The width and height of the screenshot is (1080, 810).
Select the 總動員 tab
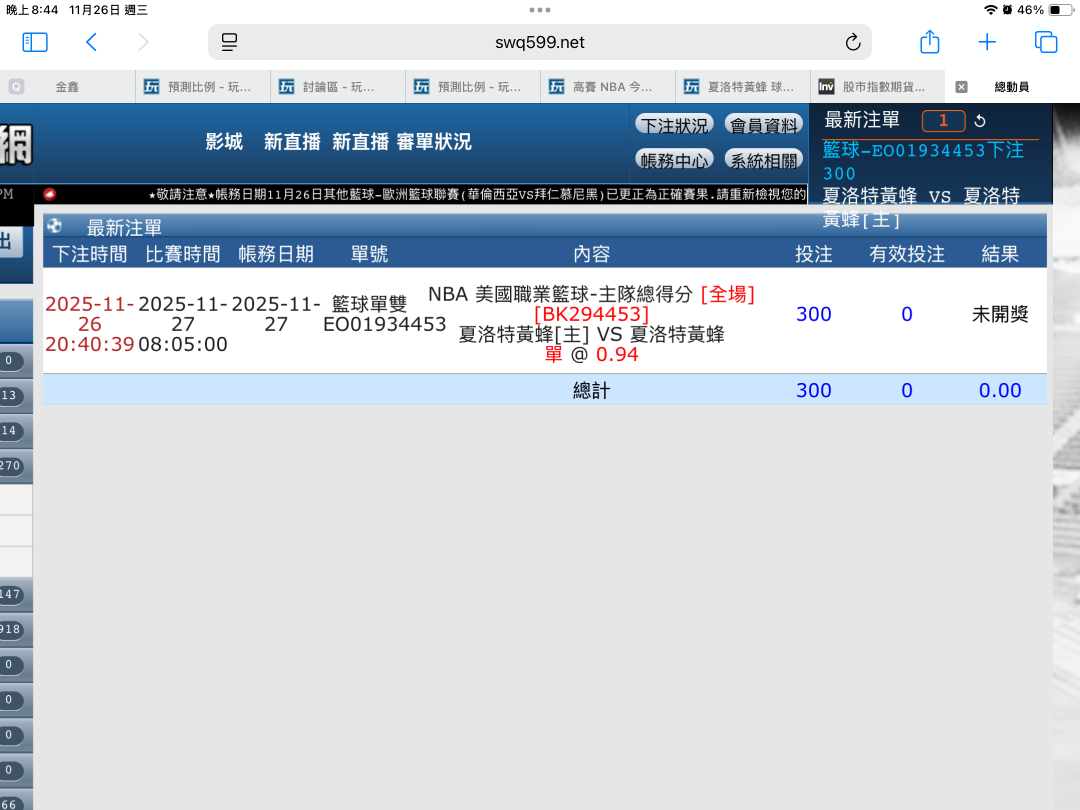pyautogui.click(x=1012, y=87)
